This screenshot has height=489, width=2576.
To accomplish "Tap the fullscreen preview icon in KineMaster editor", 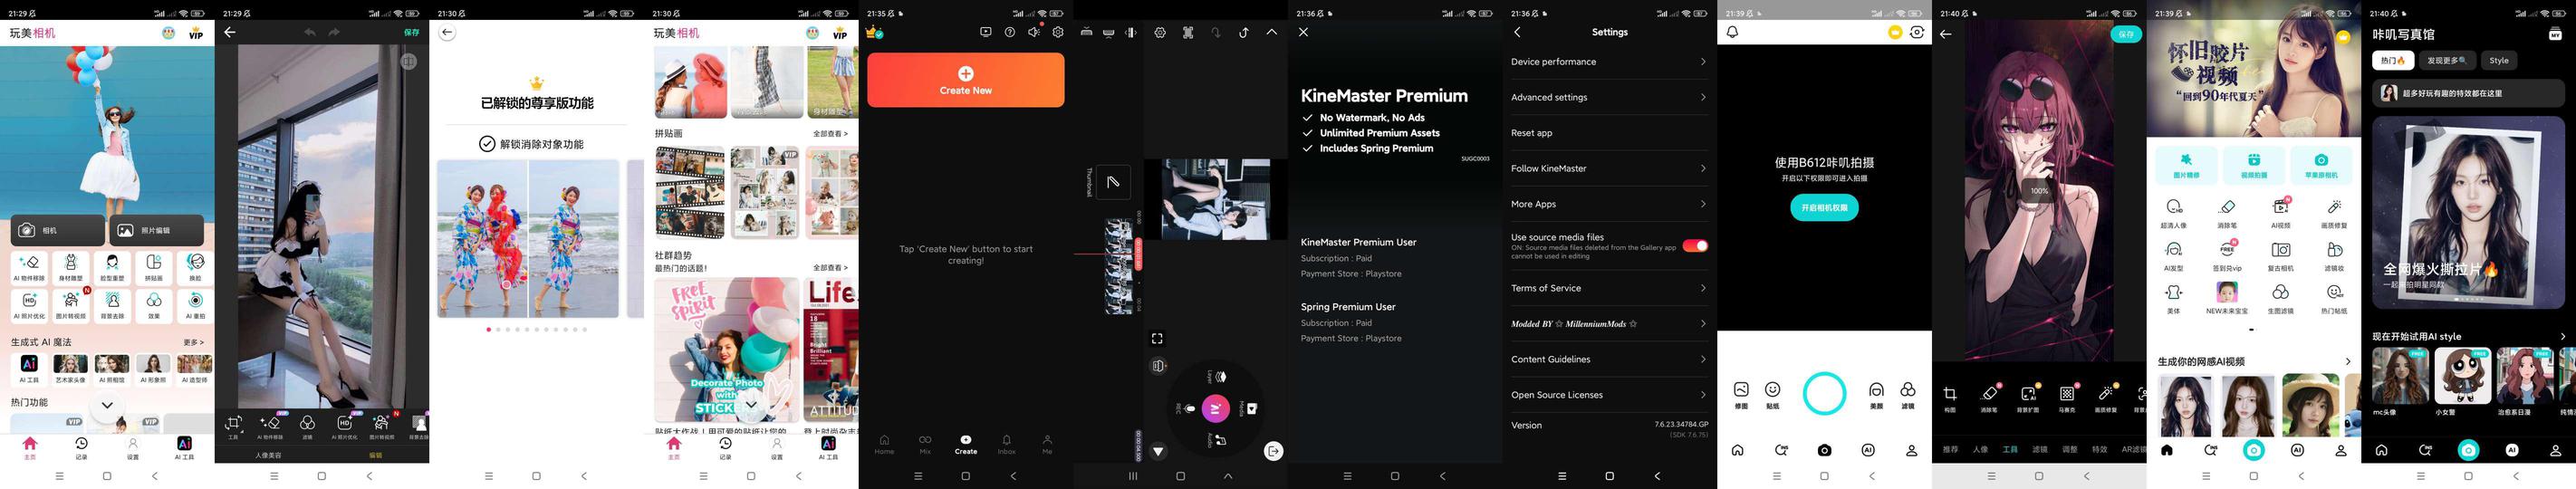I will (x=1157, y=339).
